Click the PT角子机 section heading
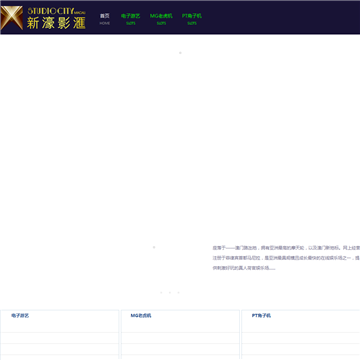360x360 pixels. point(261,315)
